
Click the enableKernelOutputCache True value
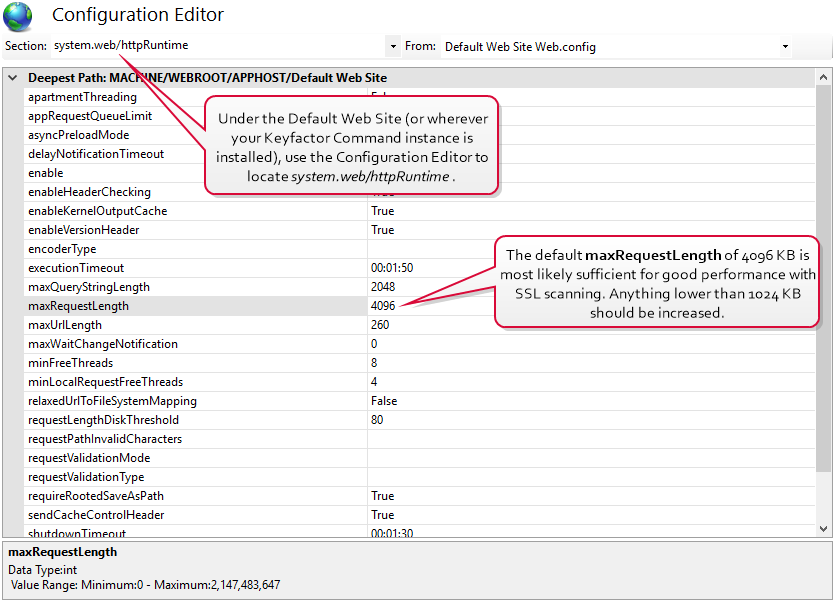[x=382, y=211]
